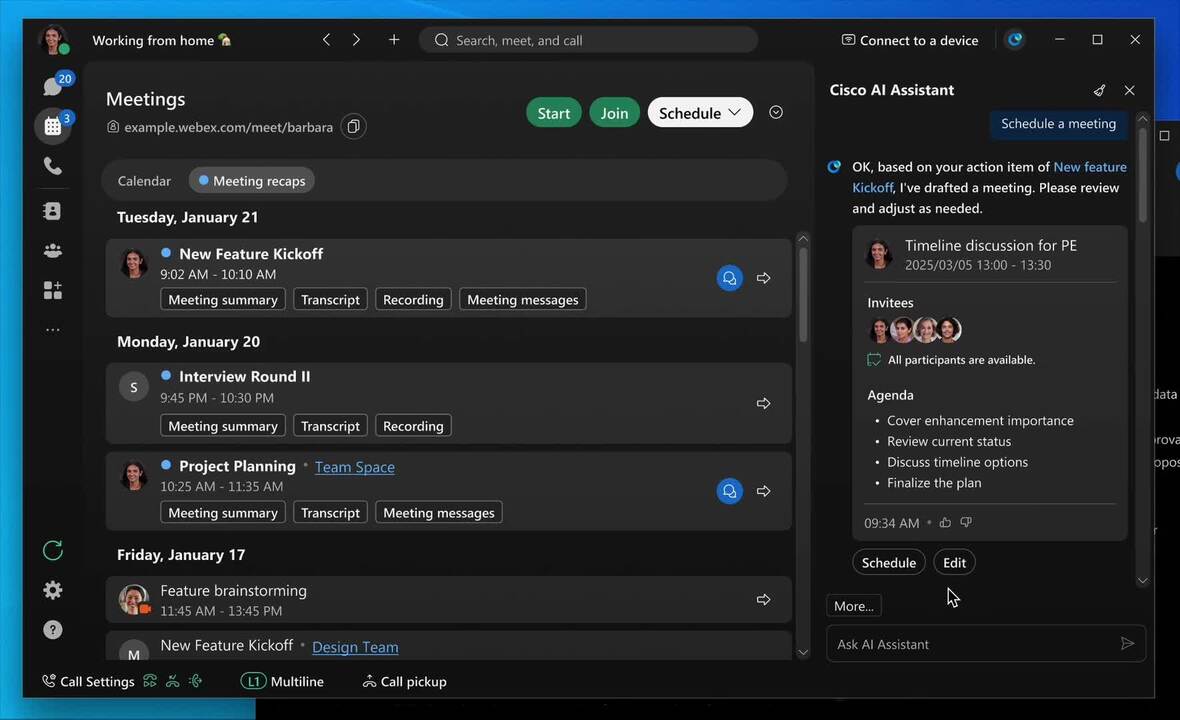Open the Calling phone icon in sidebar
Screen dimensions: 1180x720
[x=53, y=166]
